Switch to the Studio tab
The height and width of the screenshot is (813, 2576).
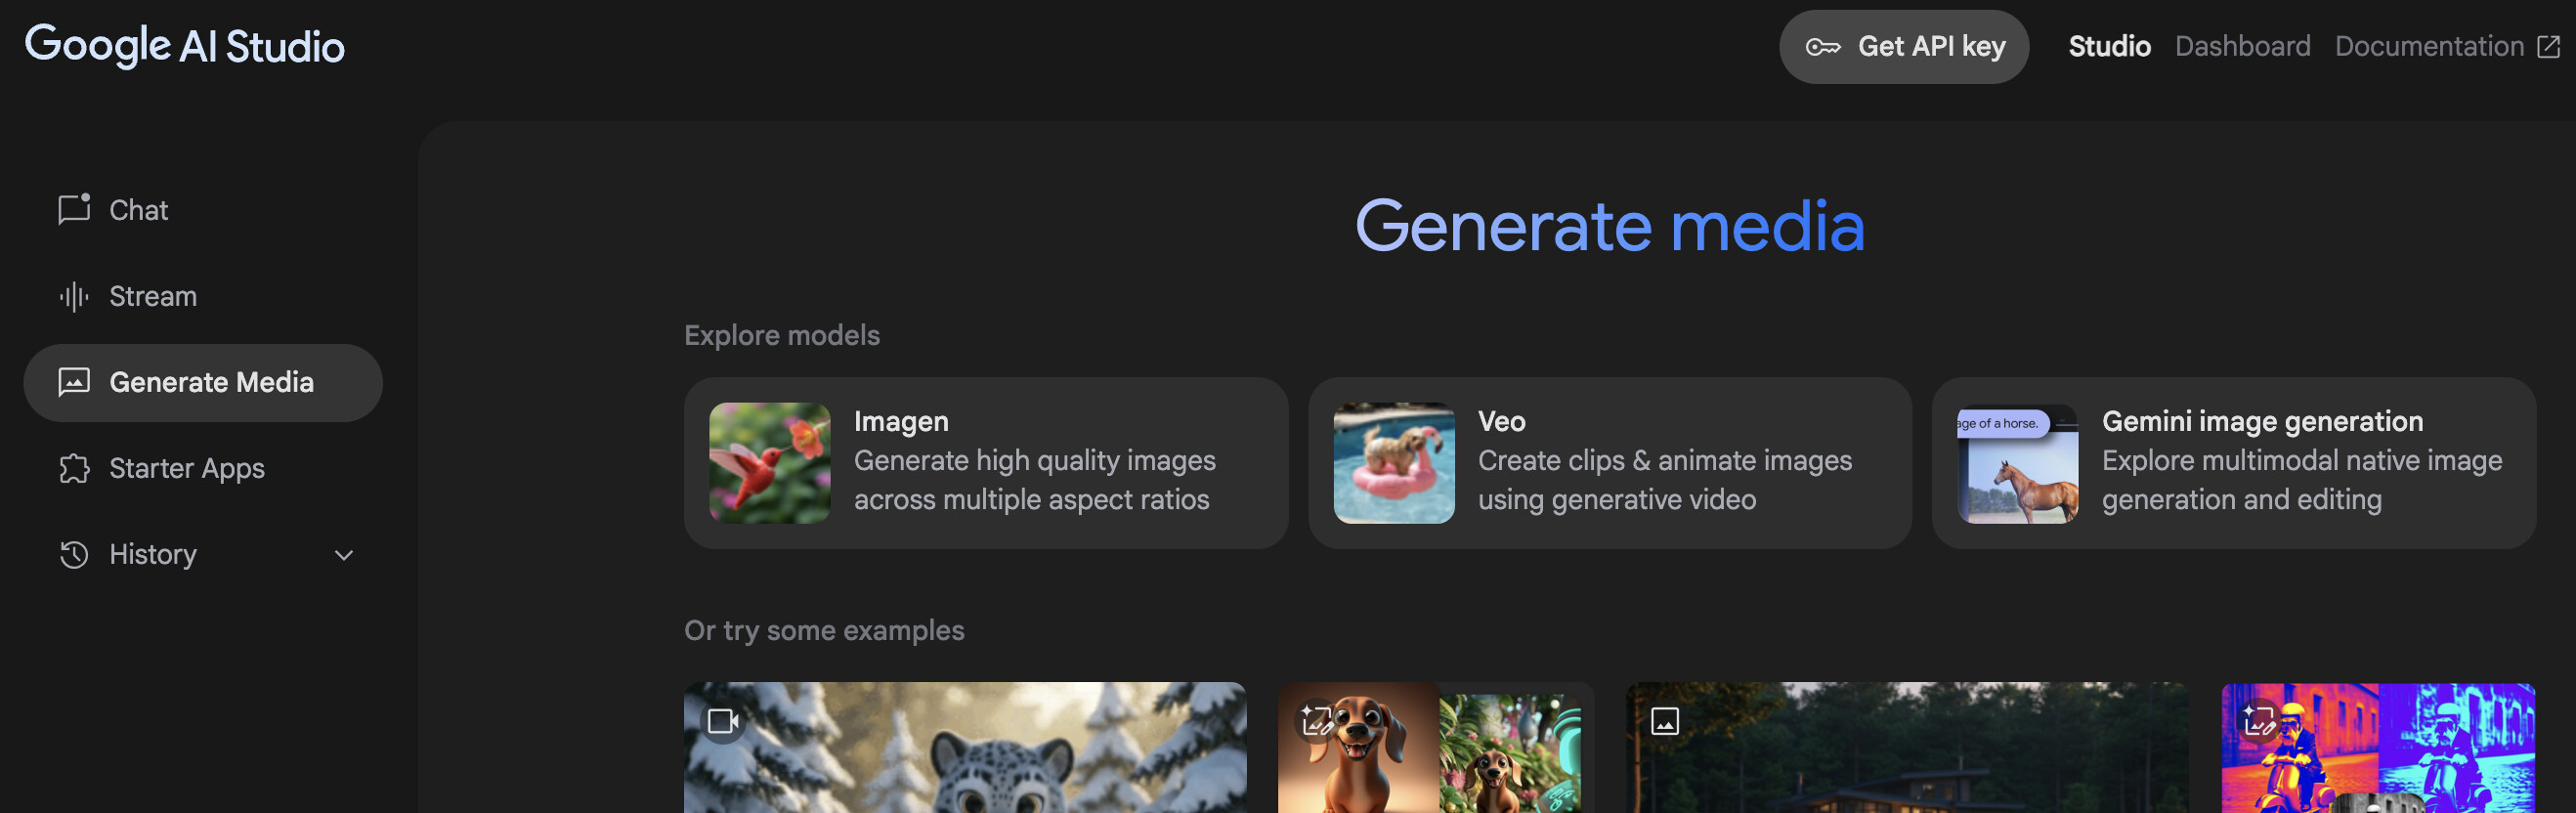click(2108, 47)
